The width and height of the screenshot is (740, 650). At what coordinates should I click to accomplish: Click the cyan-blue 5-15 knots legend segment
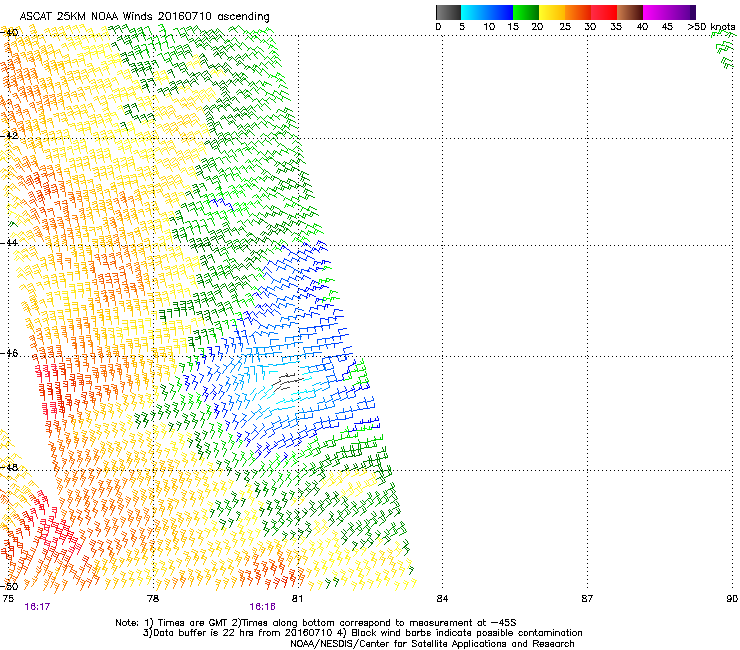487,12
